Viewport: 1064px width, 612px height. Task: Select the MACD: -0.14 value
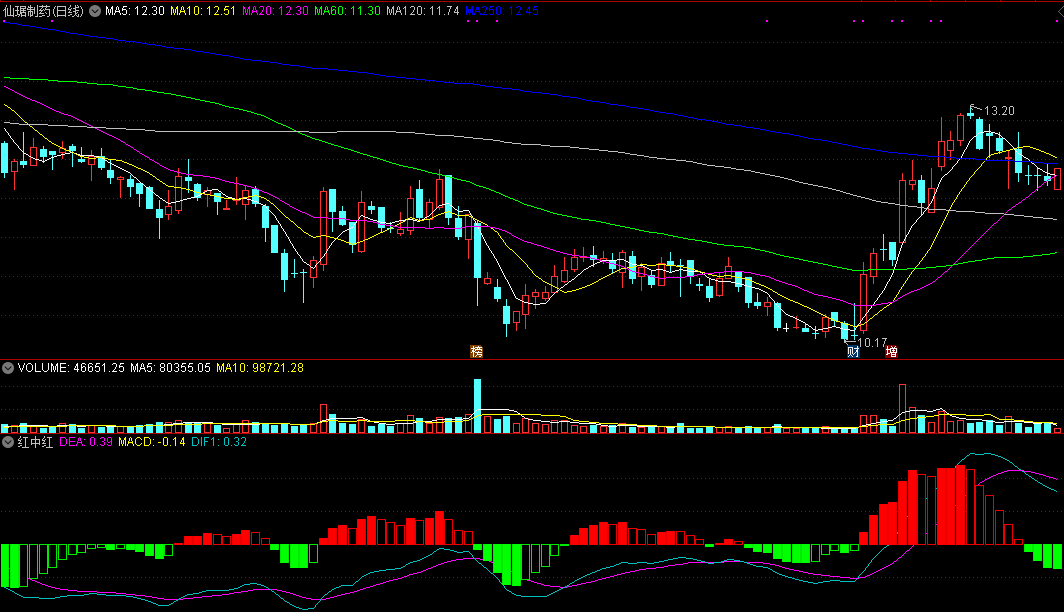tap(152, 442)
